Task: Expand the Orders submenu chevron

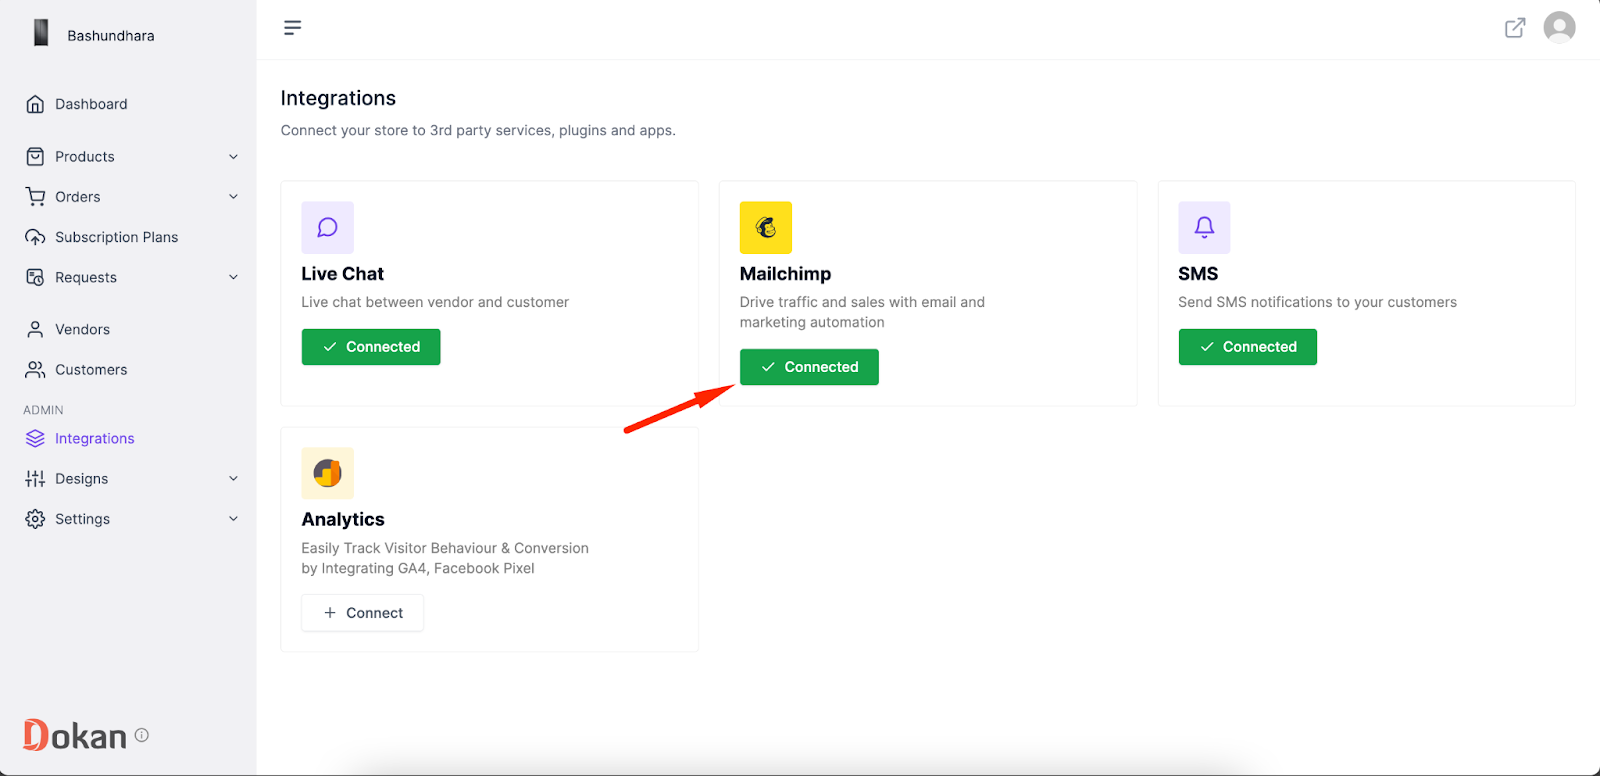Action: tap(233, 197)
